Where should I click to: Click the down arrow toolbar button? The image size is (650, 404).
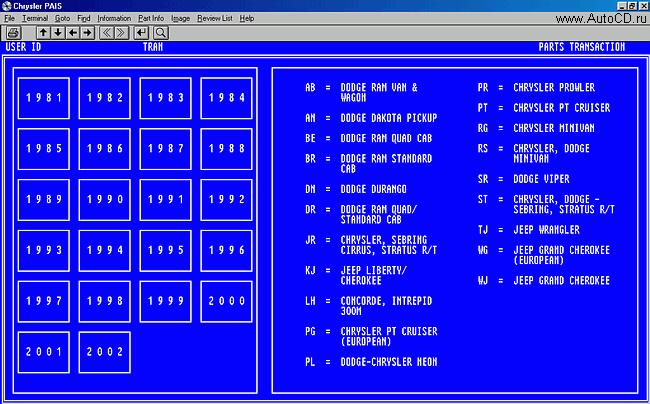tap(58, 33)
